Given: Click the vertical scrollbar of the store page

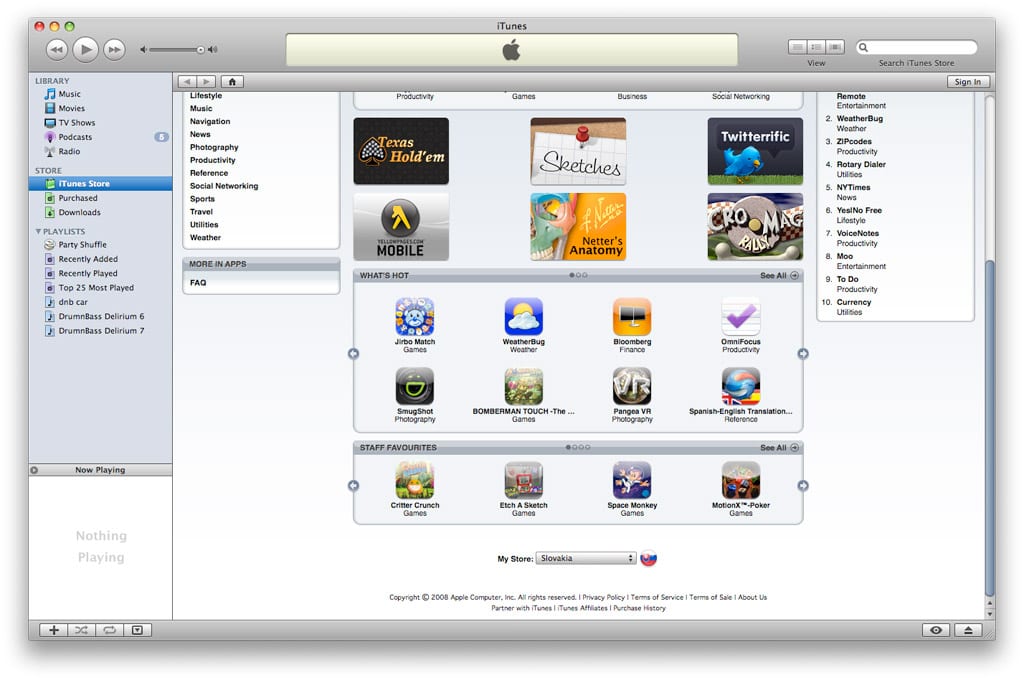Looking at the screenshot, I should click(990, 428).
